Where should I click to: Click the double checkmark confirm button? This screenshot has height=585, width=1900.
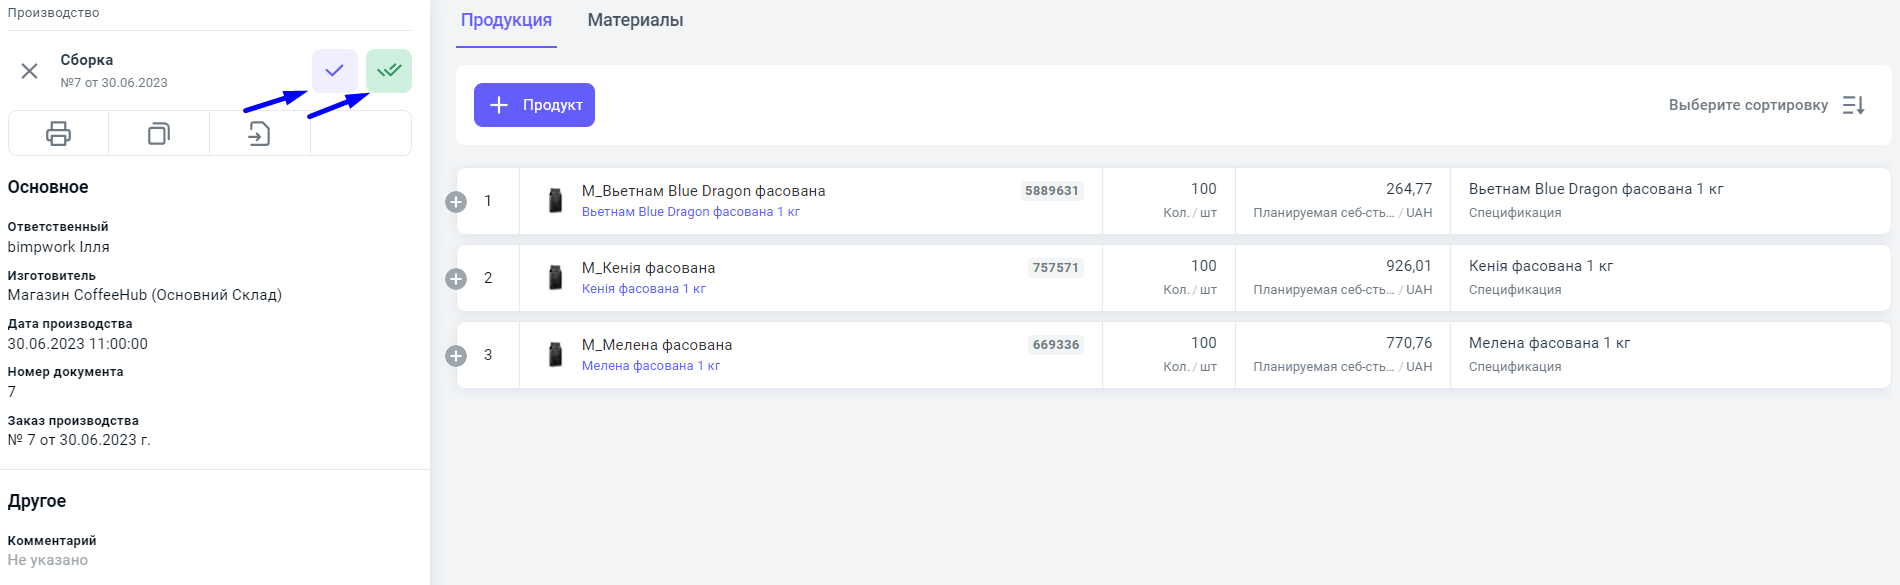pos(389,71)
